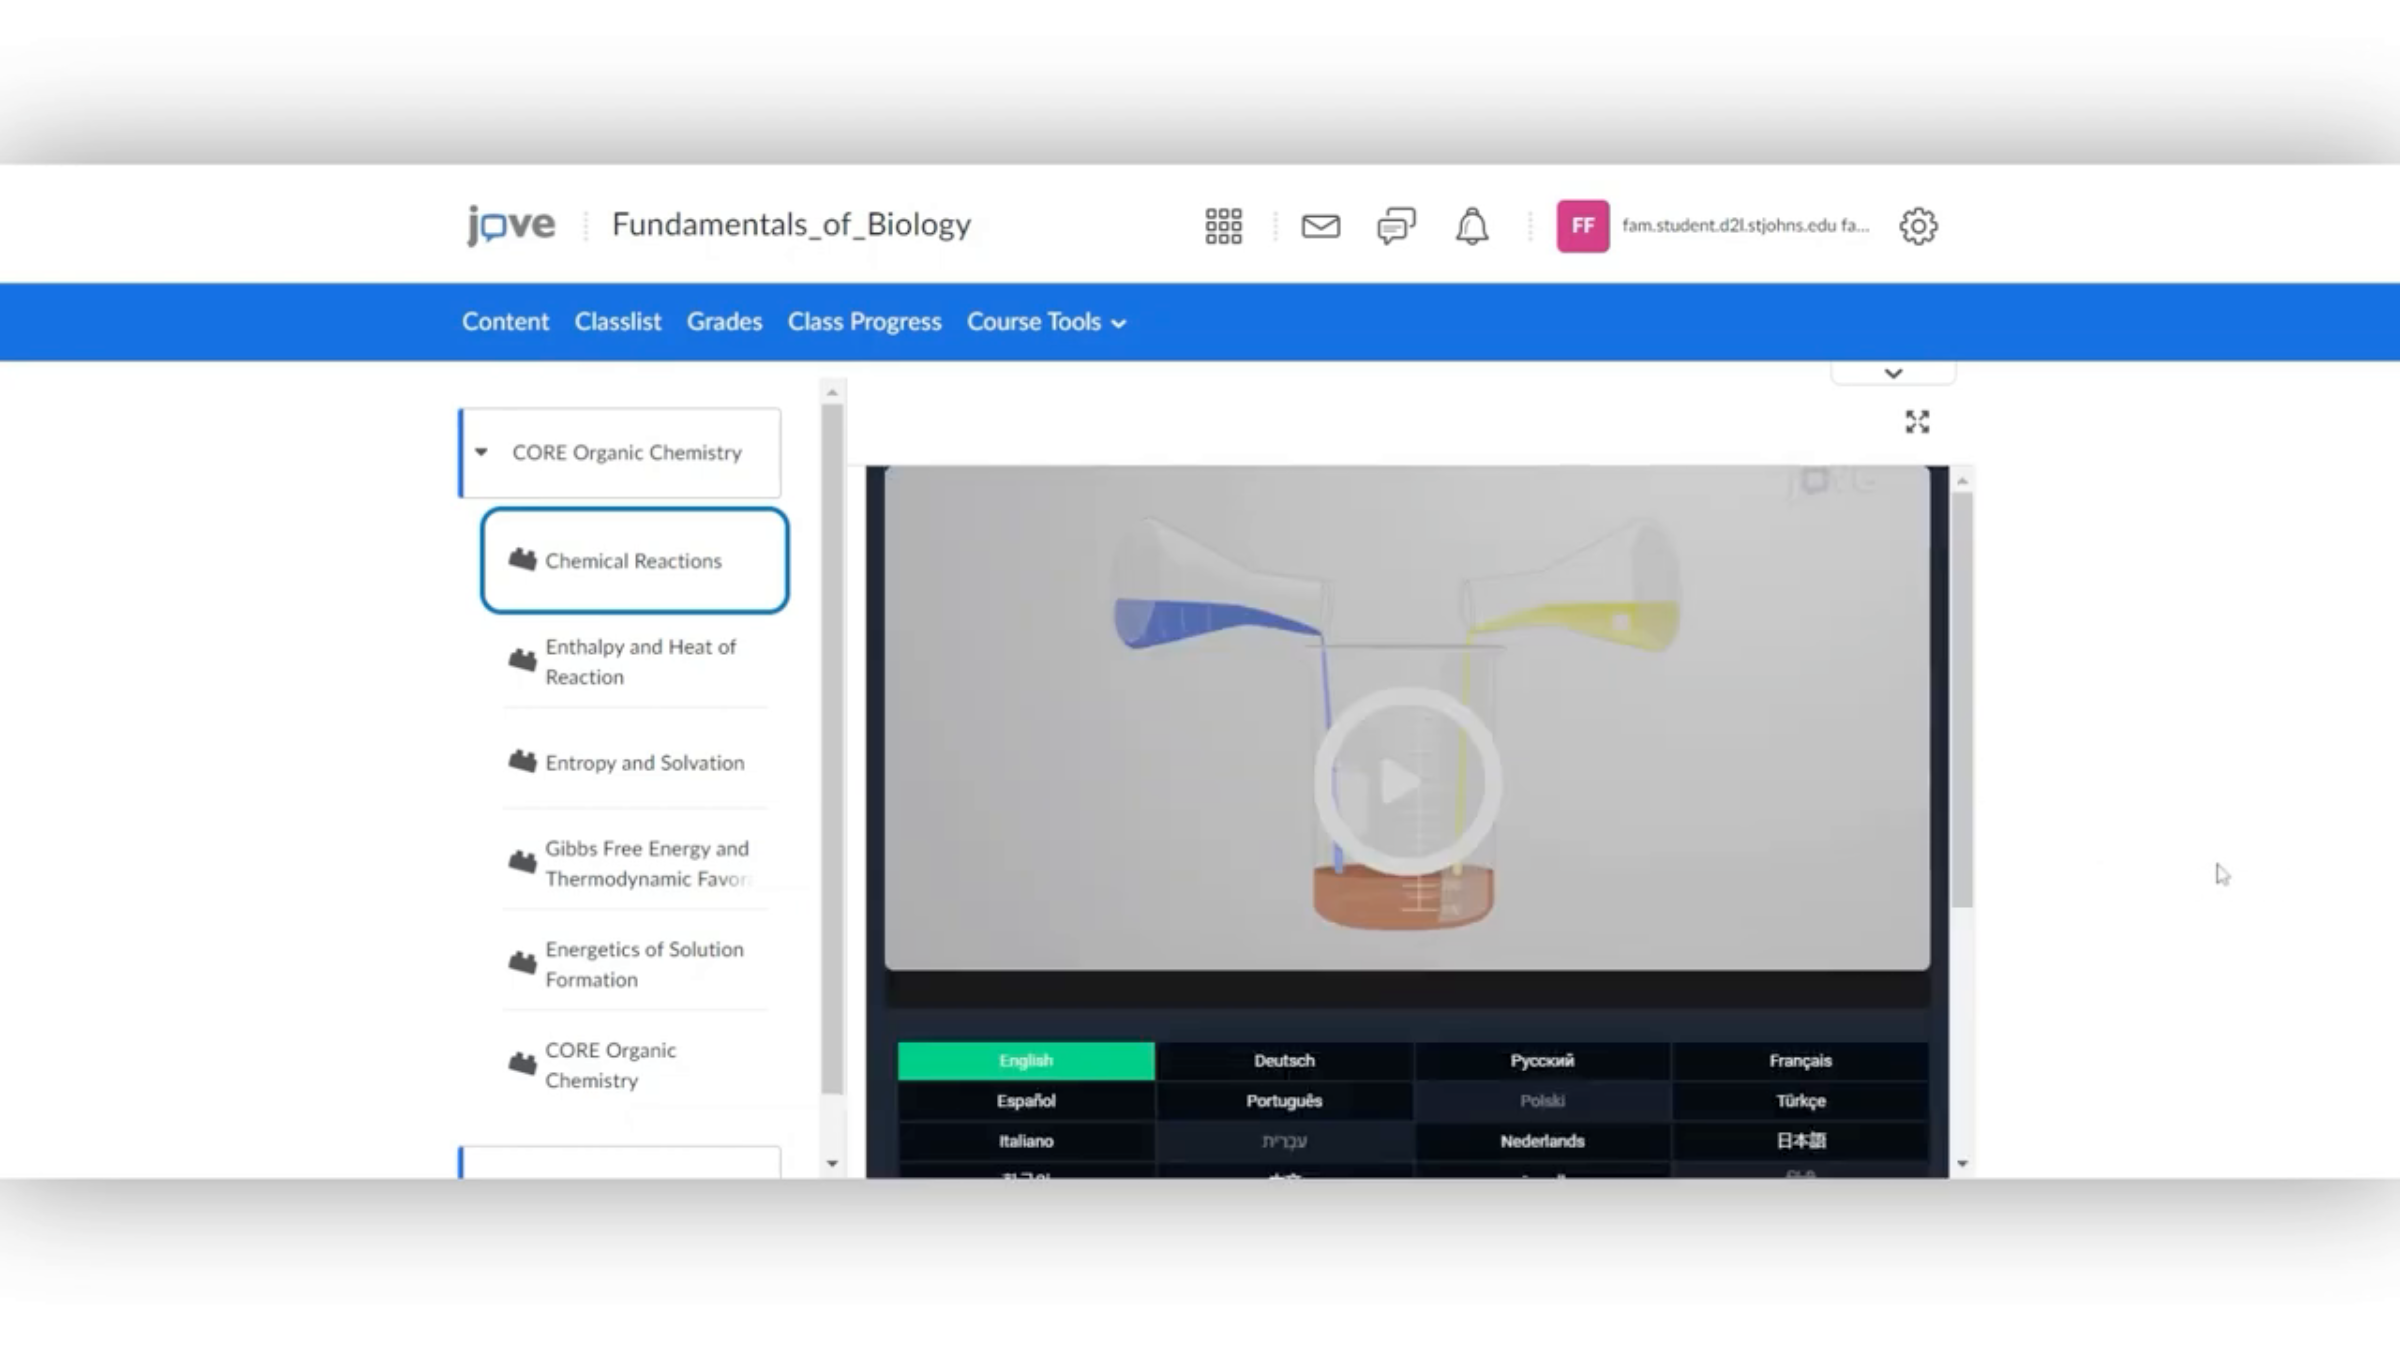
Task: Open the Course Tools dropdown
Action: point(1046,322)
